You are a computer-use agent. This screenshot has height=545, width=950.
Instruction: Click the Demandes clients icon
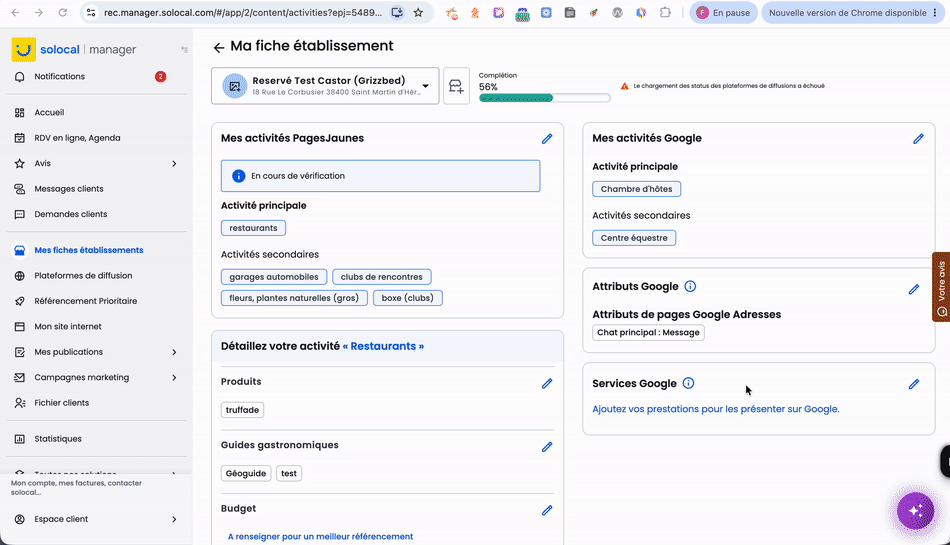[19, 214]
